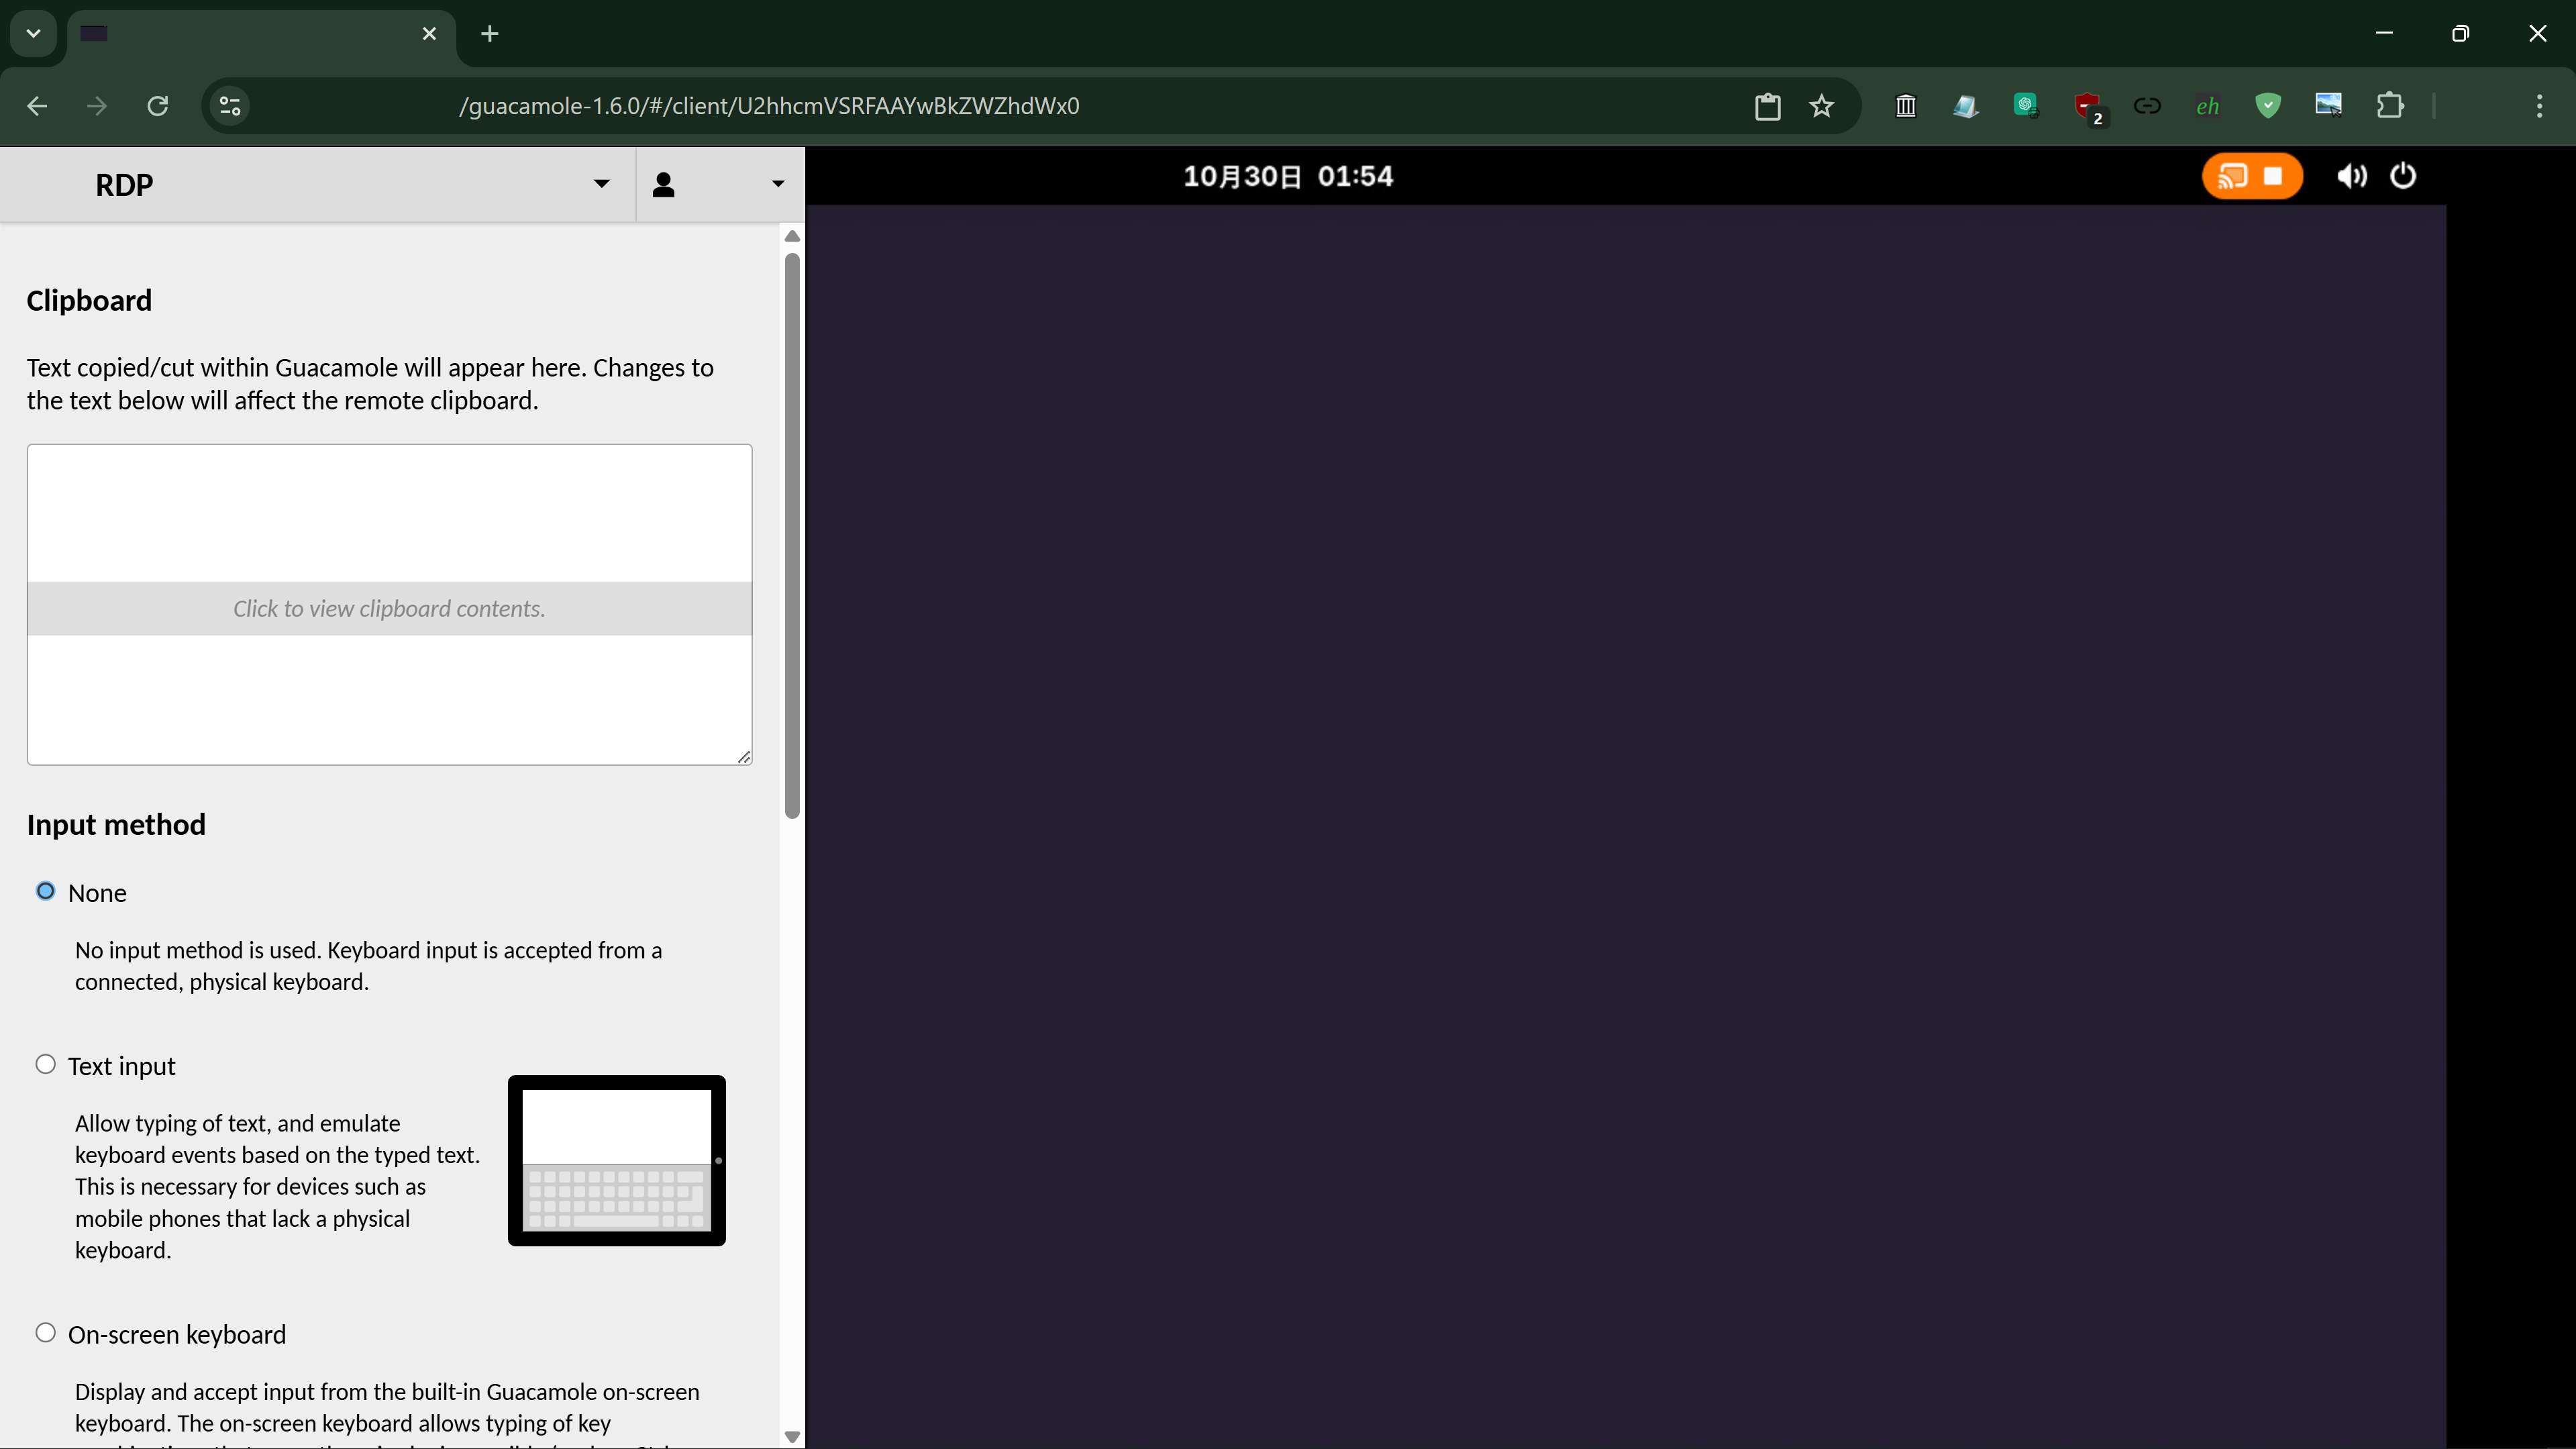
Task: Bookmark this page with star icon
Action: 1821,106
